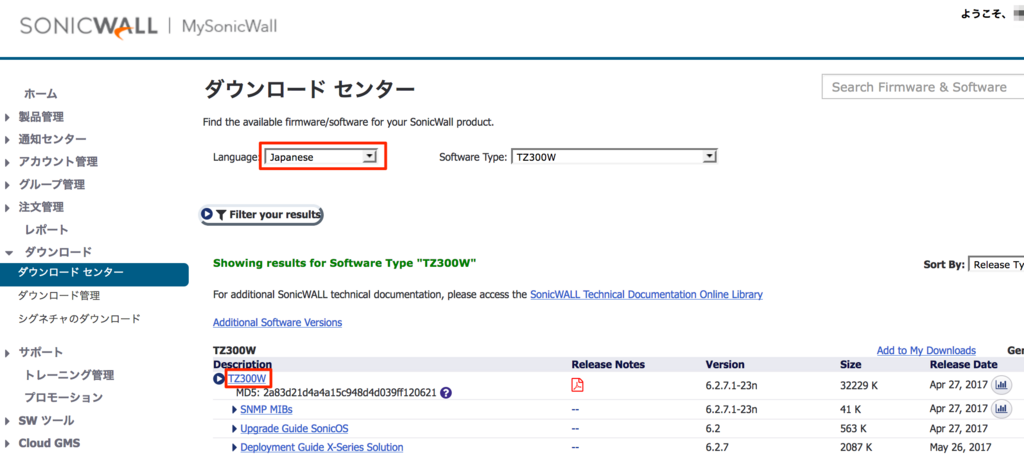Screen dimensions: 1024x457
Task: Click the Release Date column header
Action: click(x=963, y=364)
